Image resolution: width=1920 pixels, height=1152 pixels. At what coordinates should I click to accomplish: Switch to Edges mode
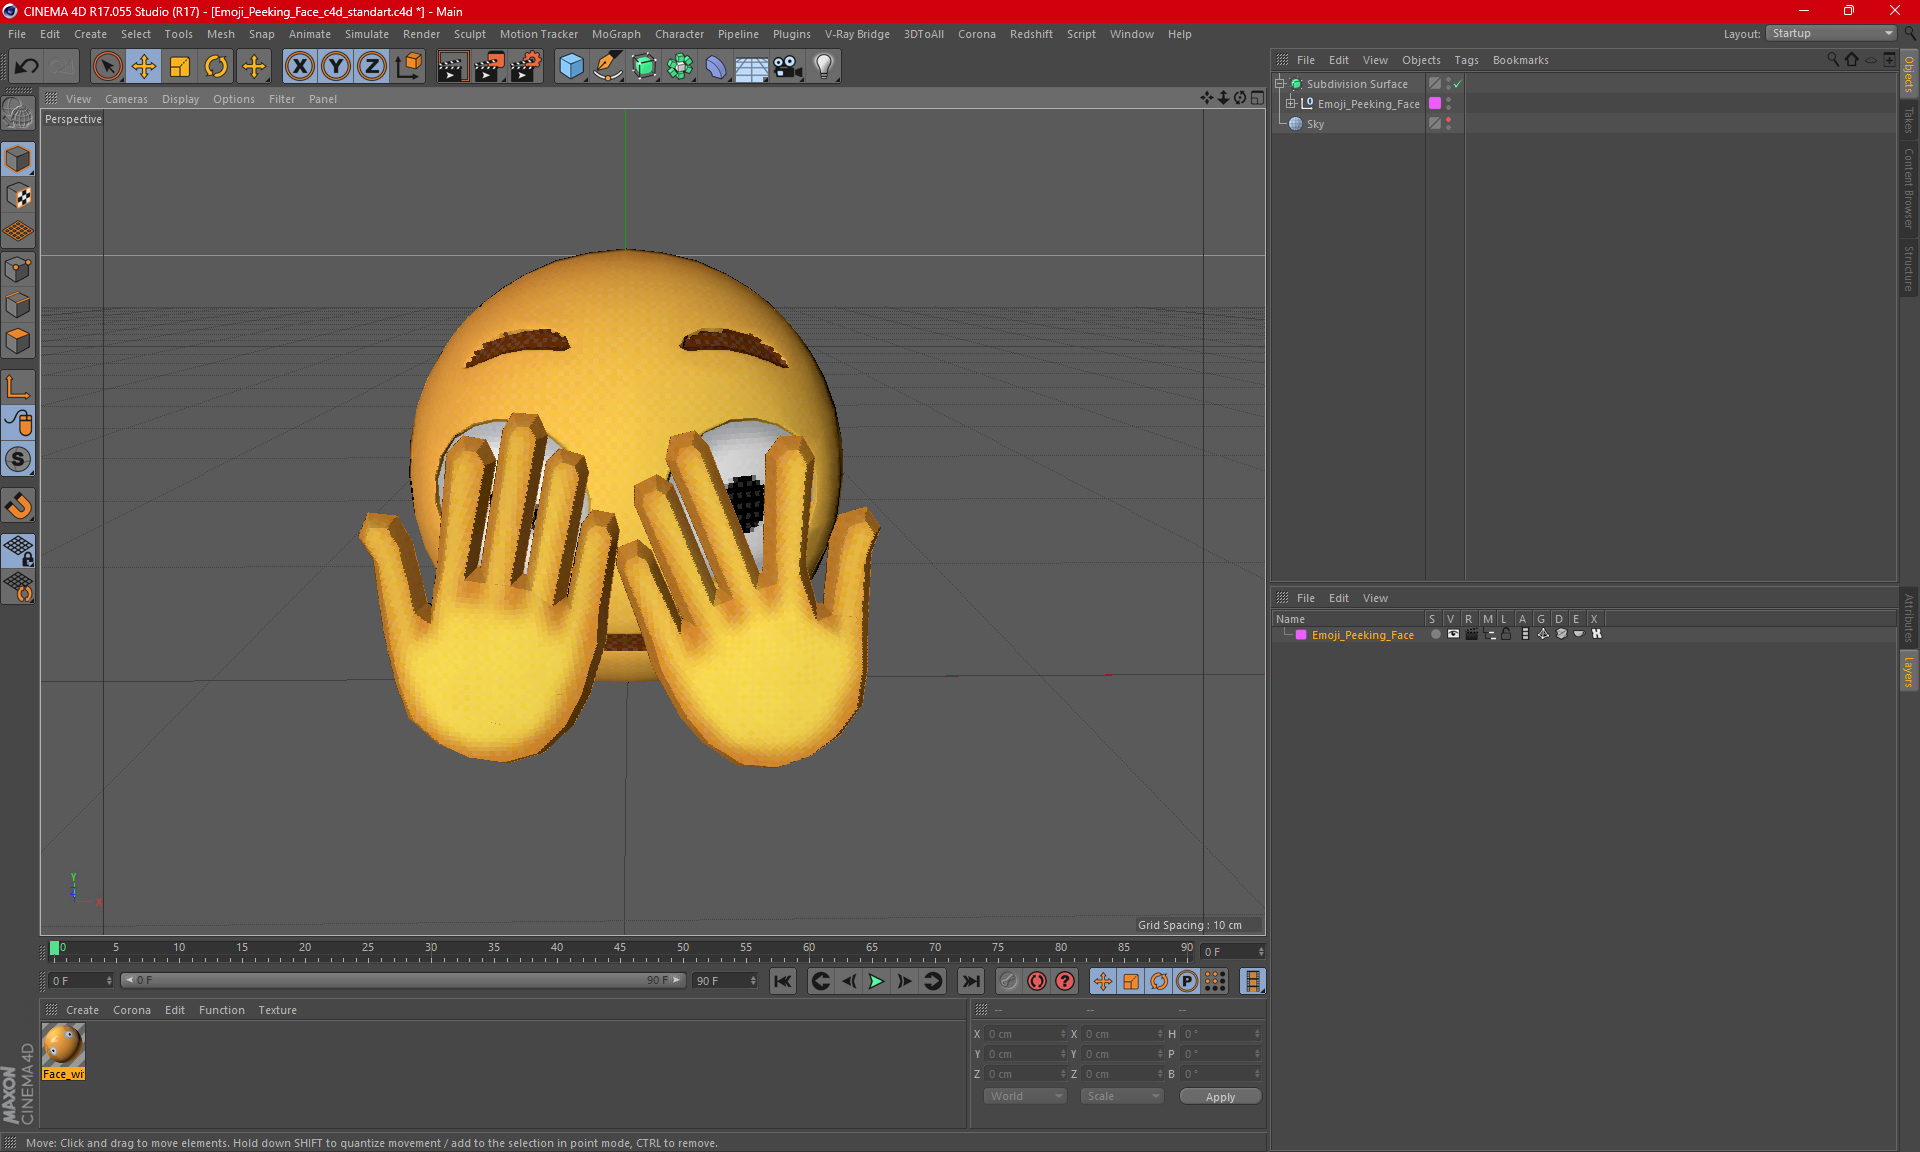tap(18, 305)
